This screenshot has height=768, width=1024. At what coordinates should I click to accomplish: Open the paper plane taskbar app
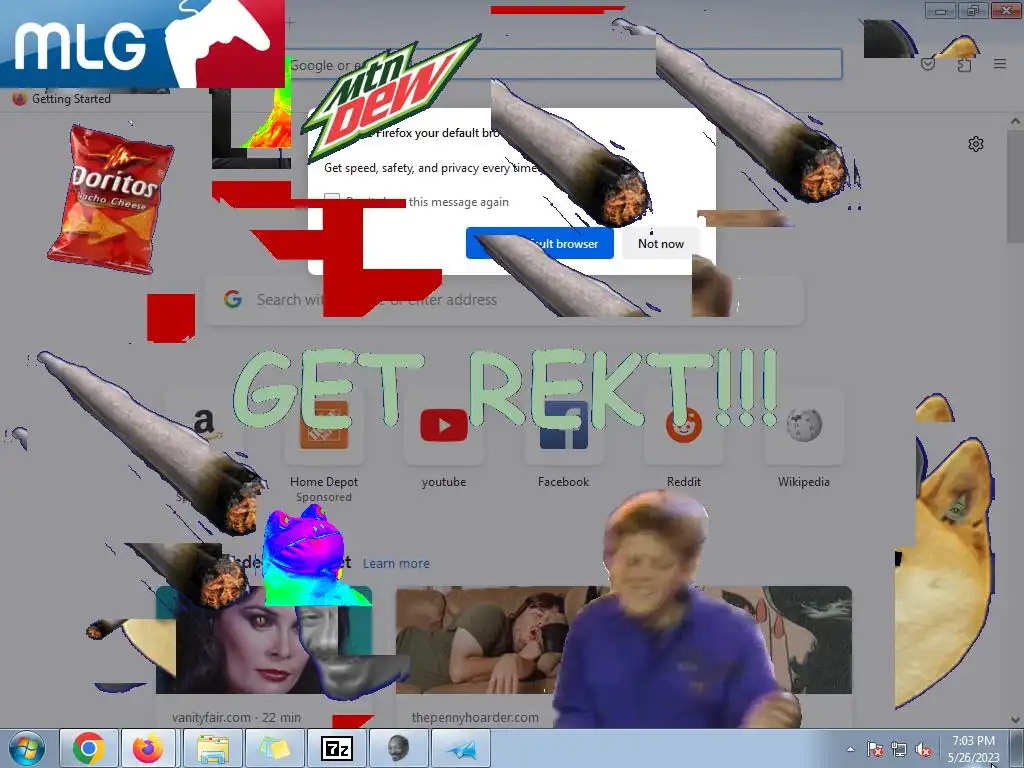pos(460,748)
